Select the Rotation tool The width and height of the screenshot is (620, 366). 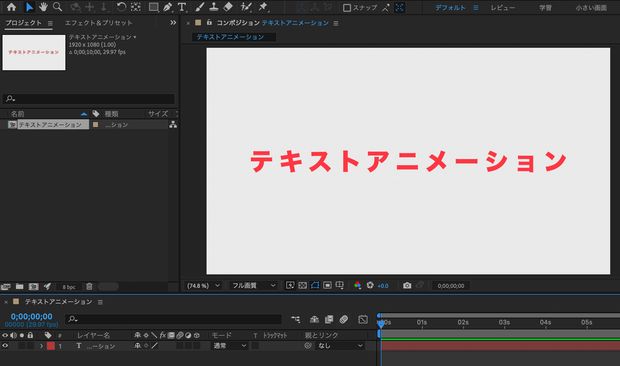point(121,7)
